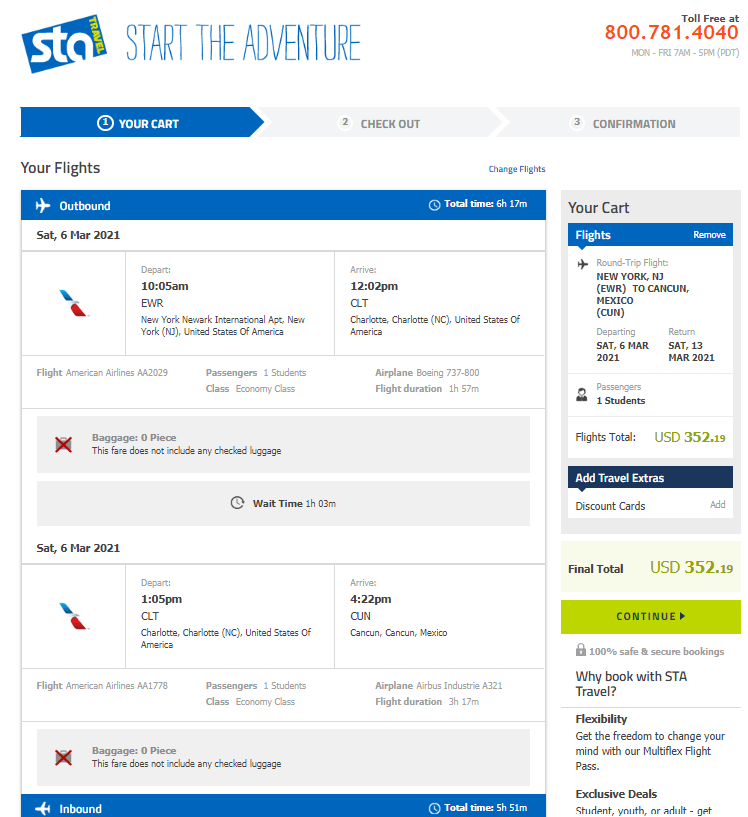Screen dimensions: 748x817
Task: Remove flights from the cart
Action: click(x=709, y=234)
